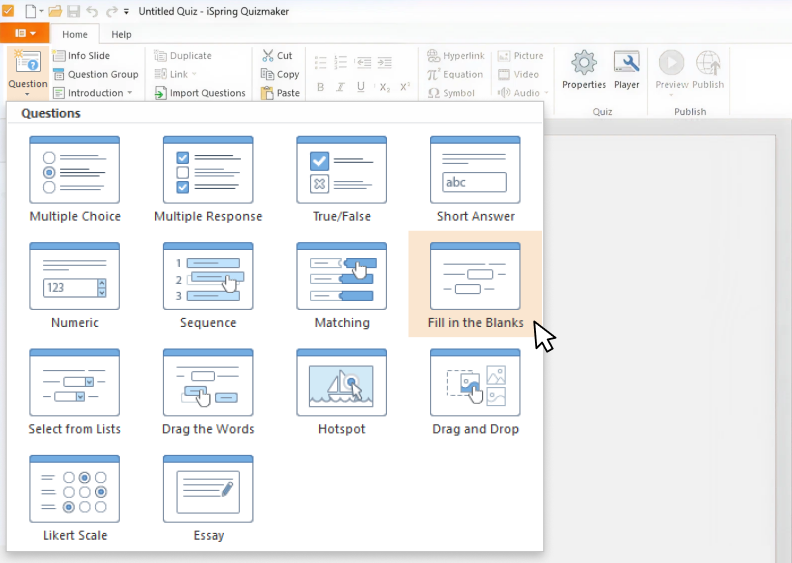Select the Multiple Choice question type
The height and width of the screenshot is (563, 792).
pos(75,179)
